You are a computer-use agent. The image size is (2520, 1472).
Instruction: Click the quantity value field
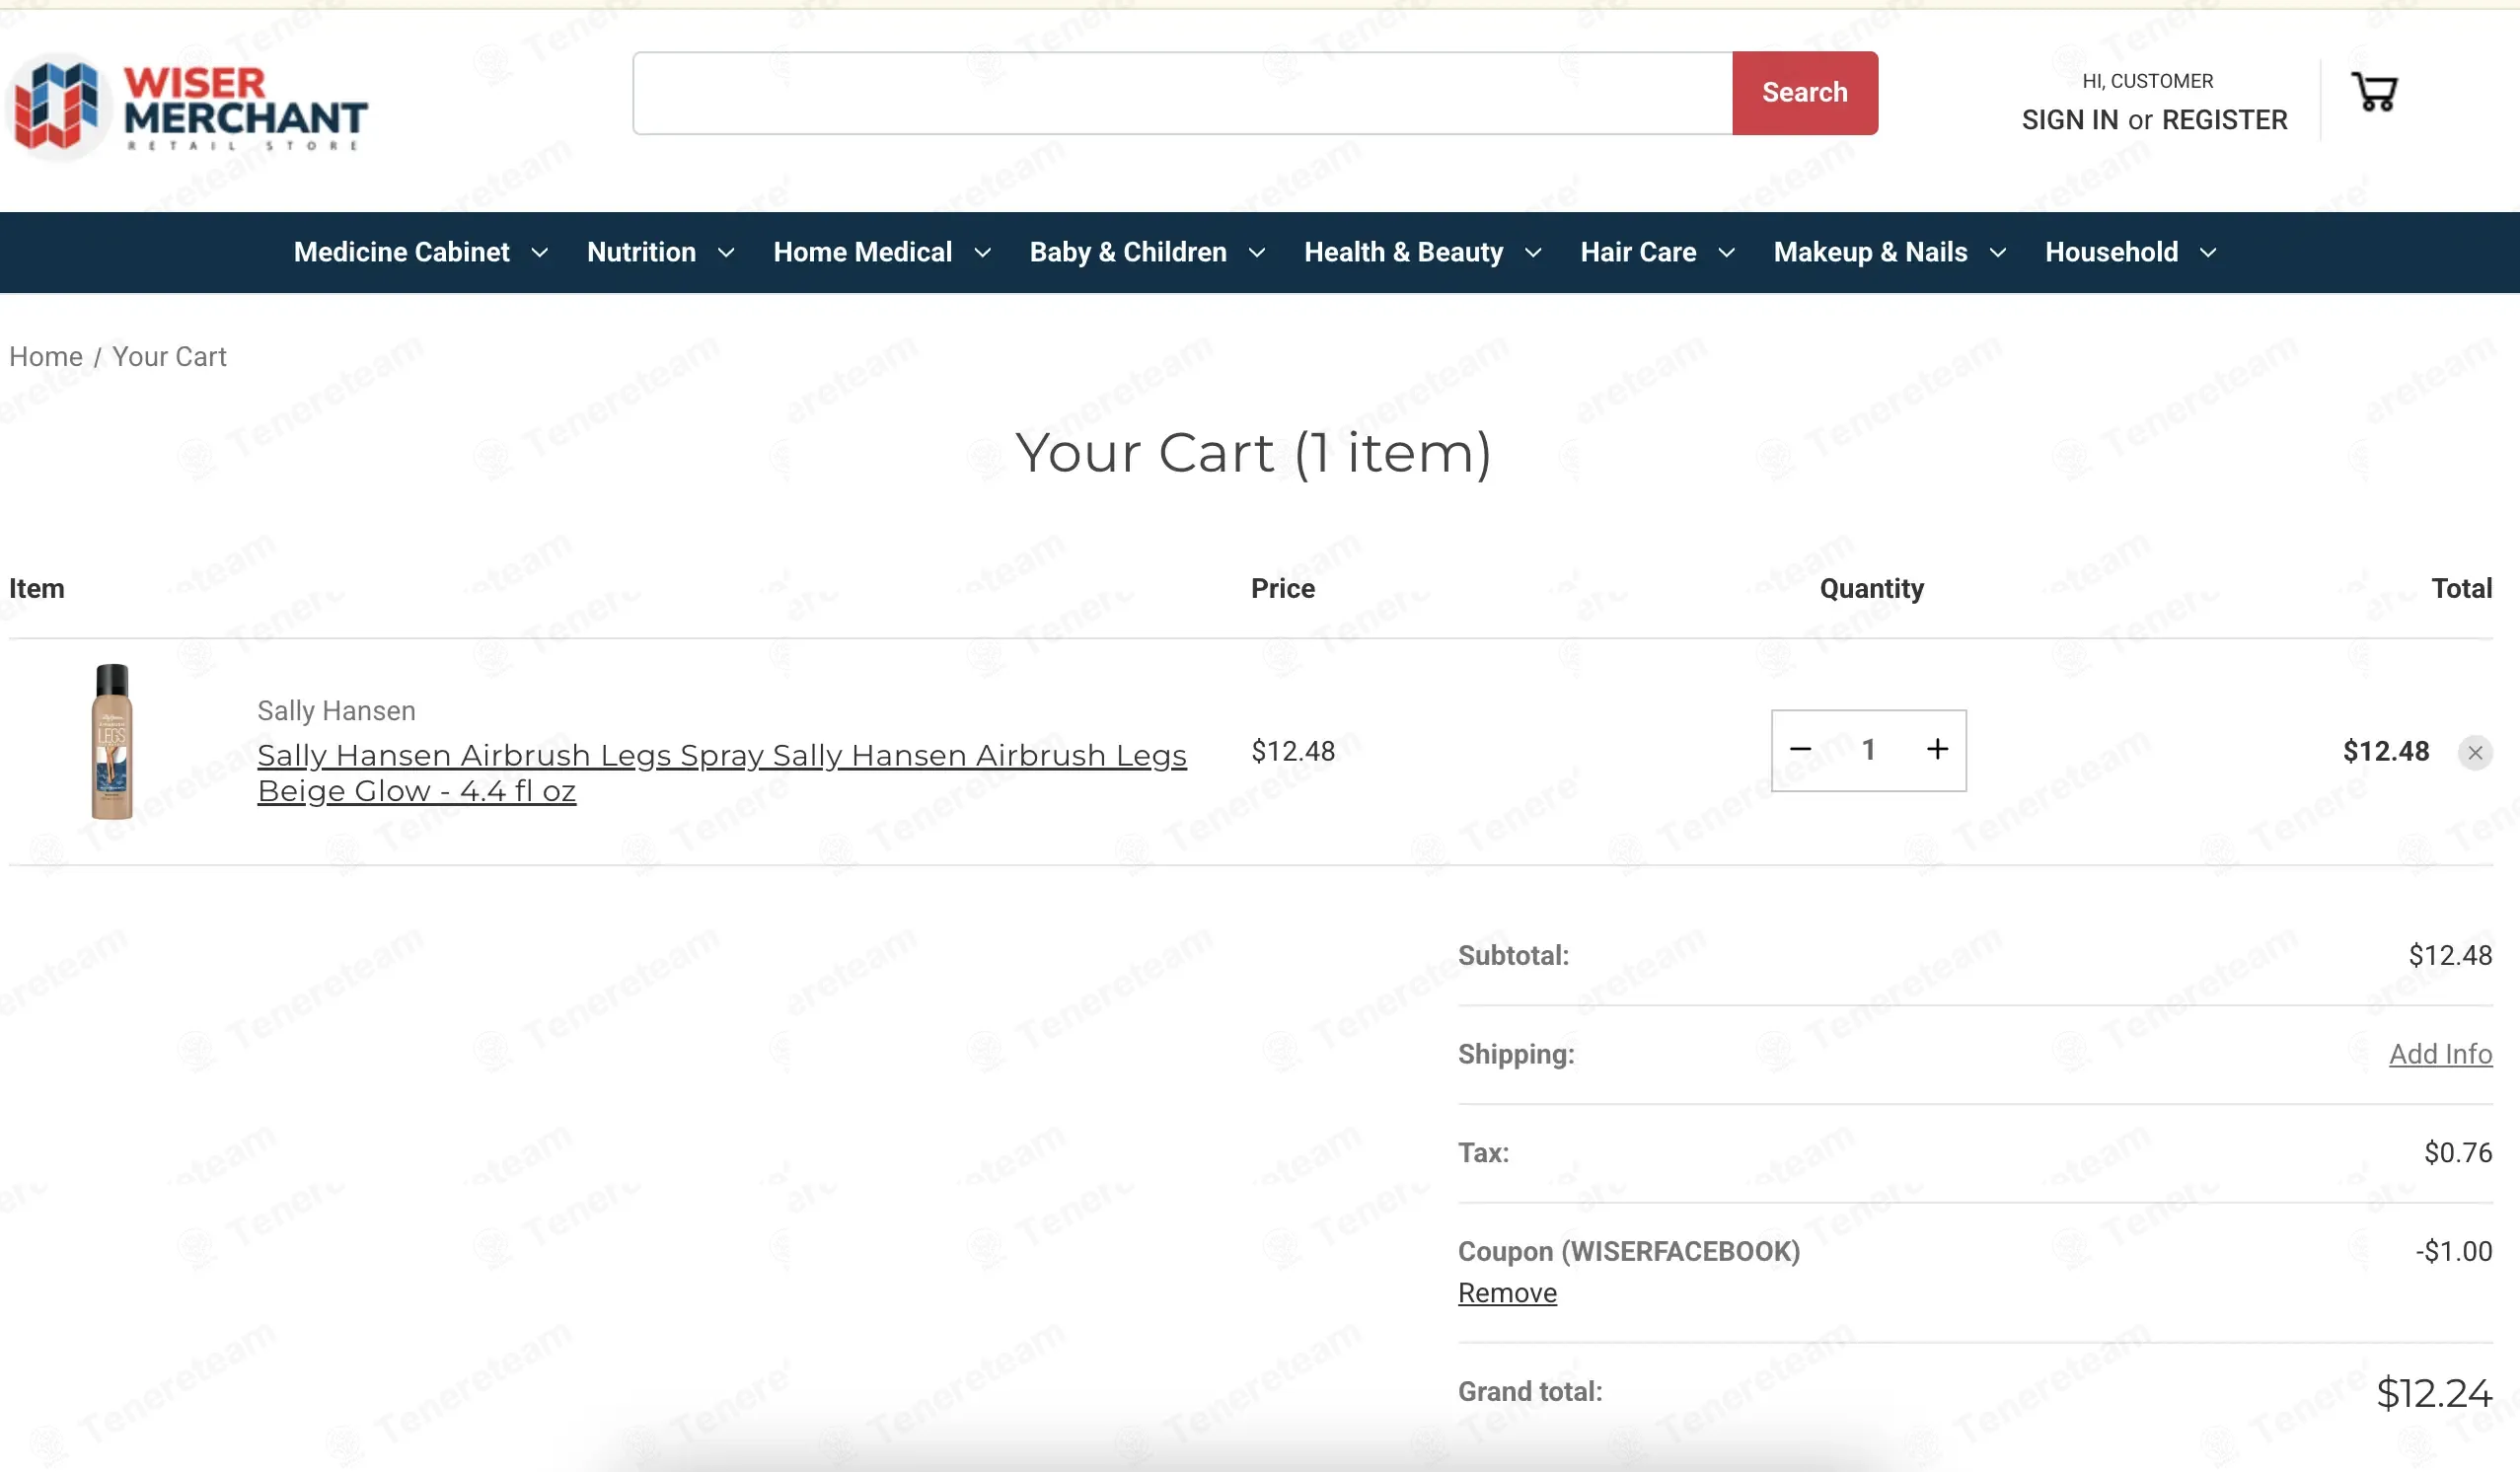(1868, 750)
